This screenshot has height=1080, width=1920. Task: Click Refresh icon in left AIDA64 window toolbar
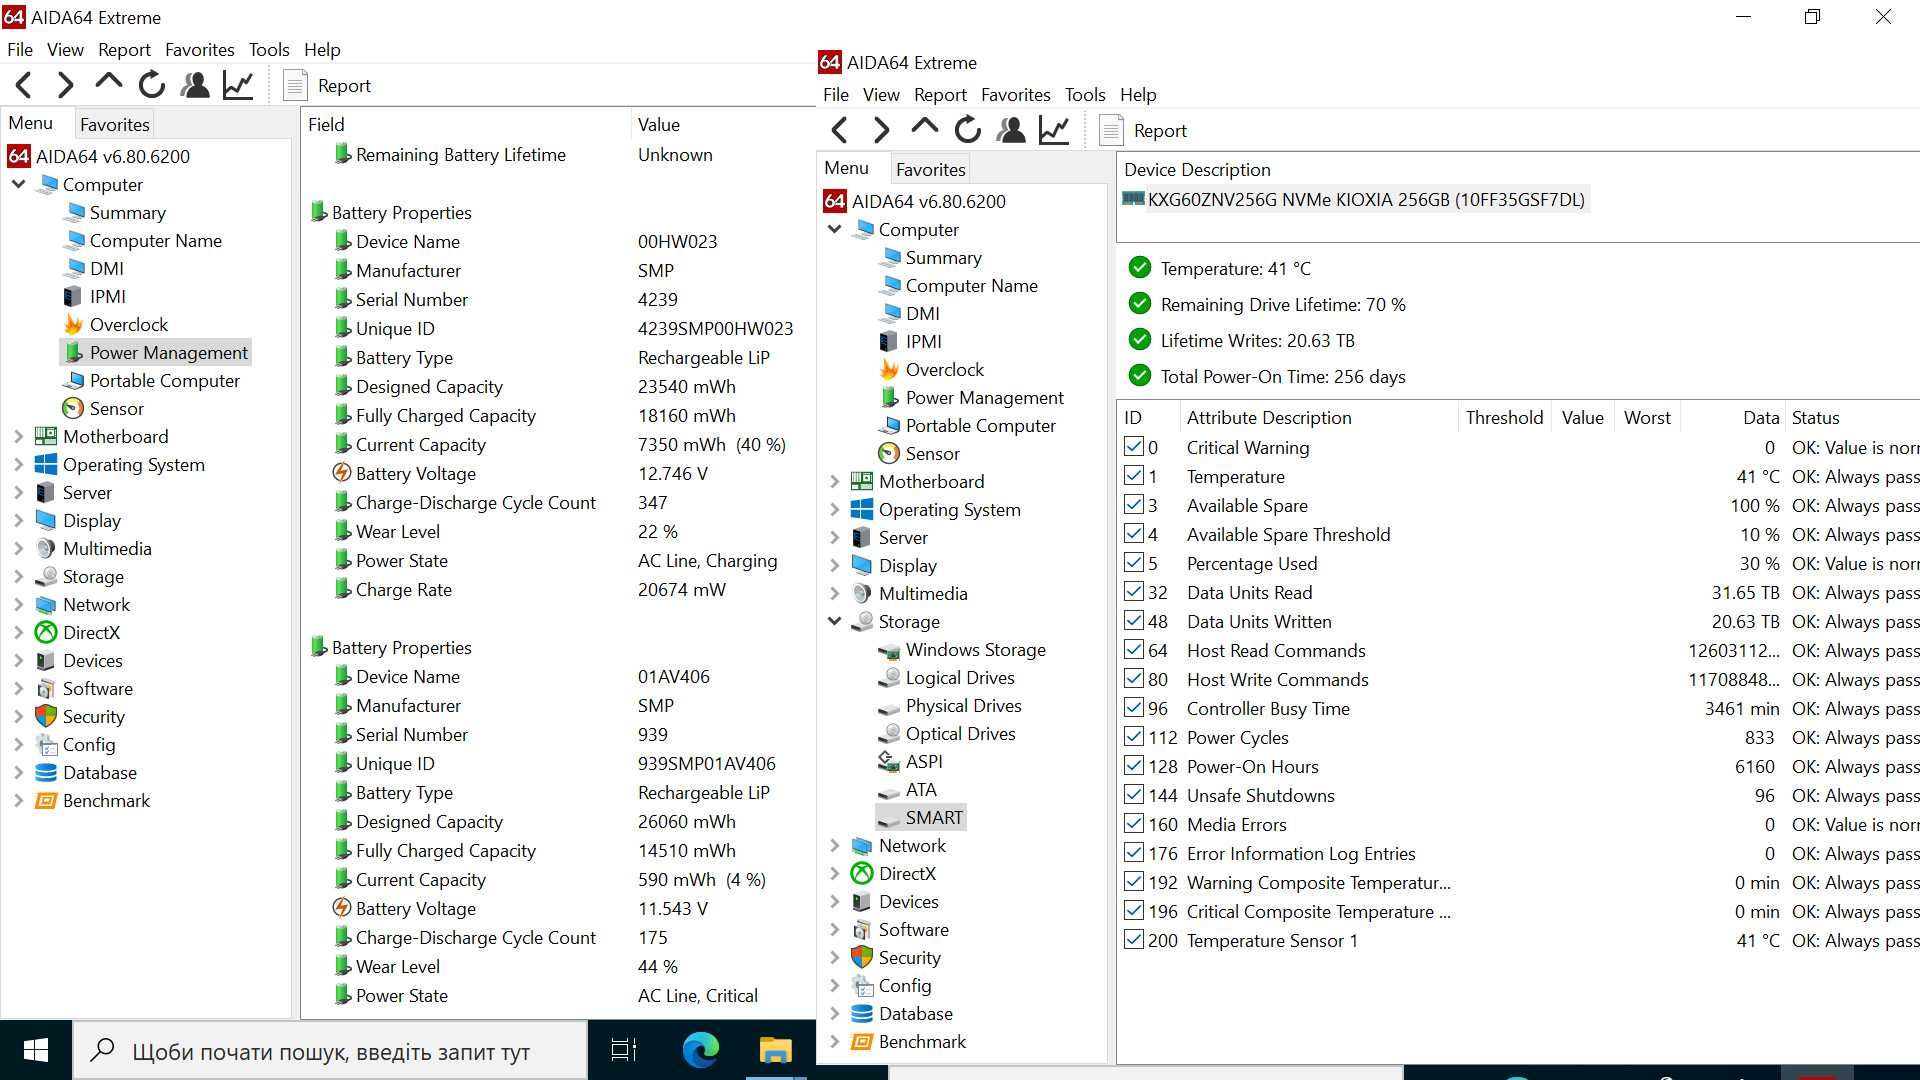click(x=152, y=85)
